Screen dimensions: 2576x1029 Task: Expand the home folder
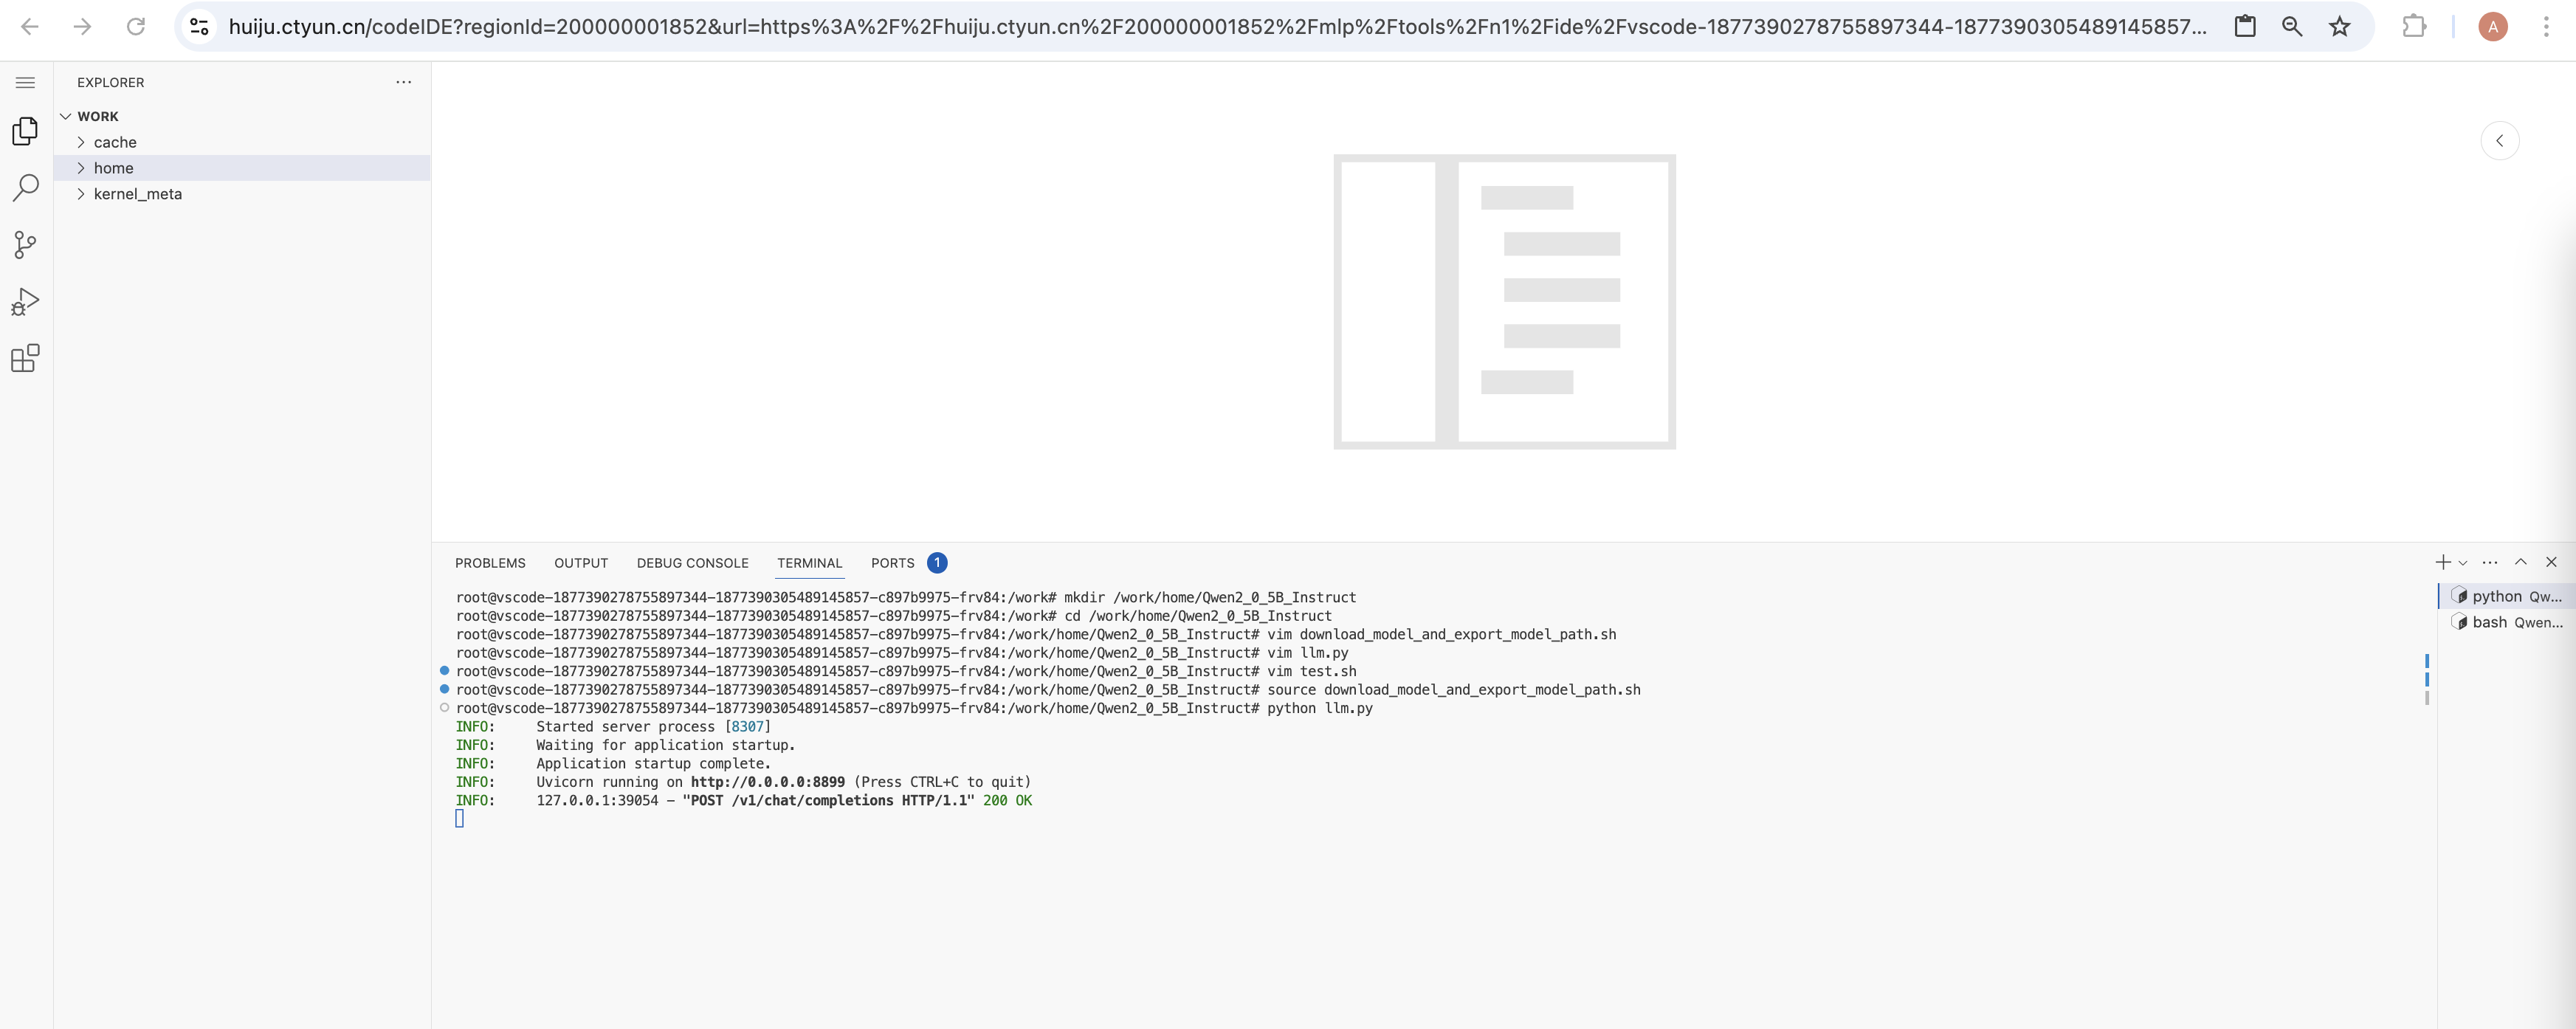coord(242,168)
